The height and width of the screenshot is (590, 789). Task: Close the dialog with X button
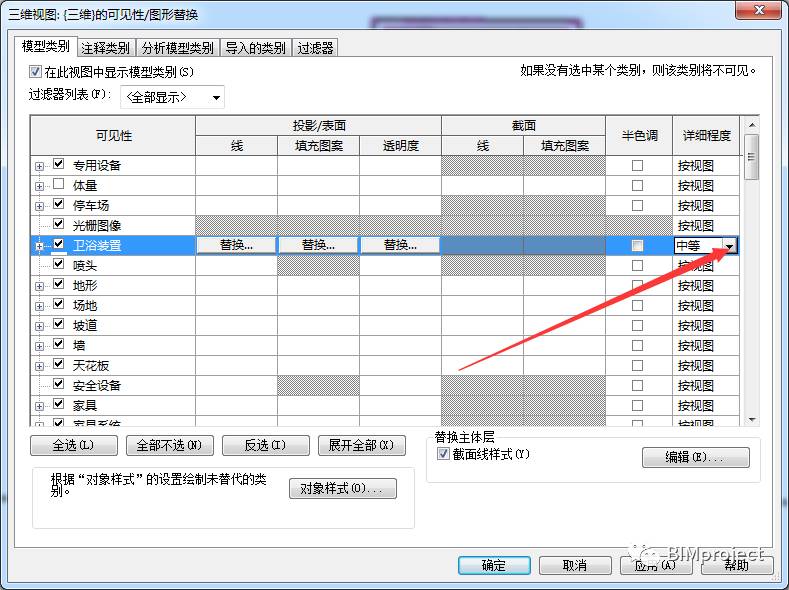(759, 10)
